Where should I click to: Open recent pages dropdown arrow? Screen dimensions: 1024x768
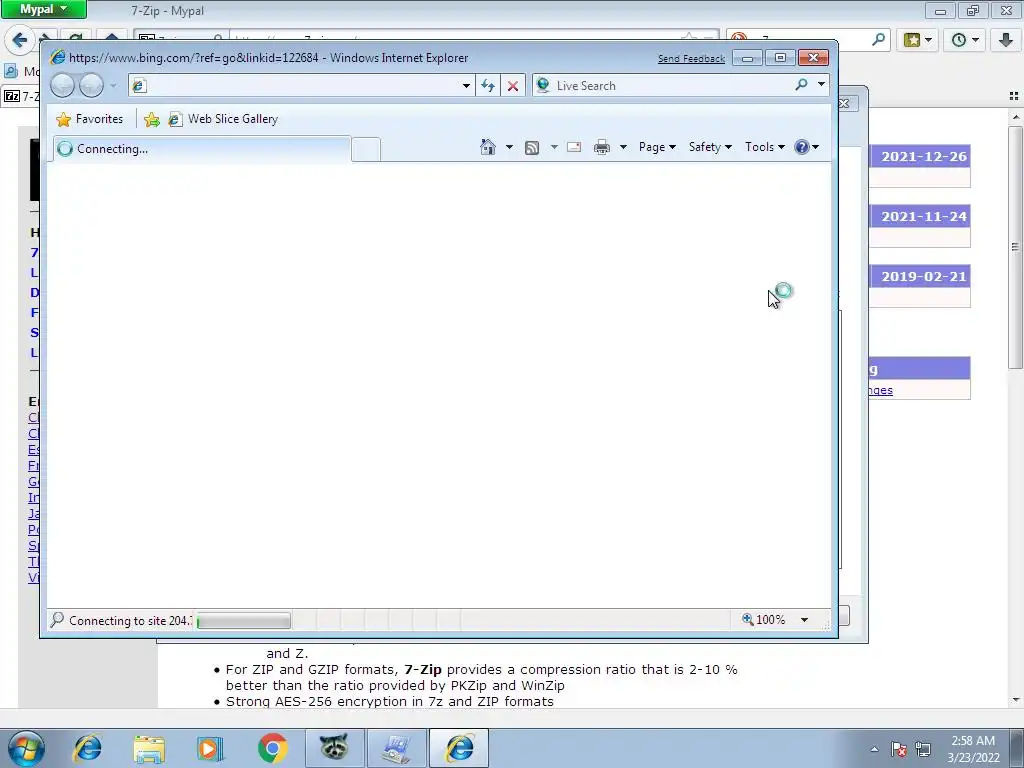coord(113,86)
